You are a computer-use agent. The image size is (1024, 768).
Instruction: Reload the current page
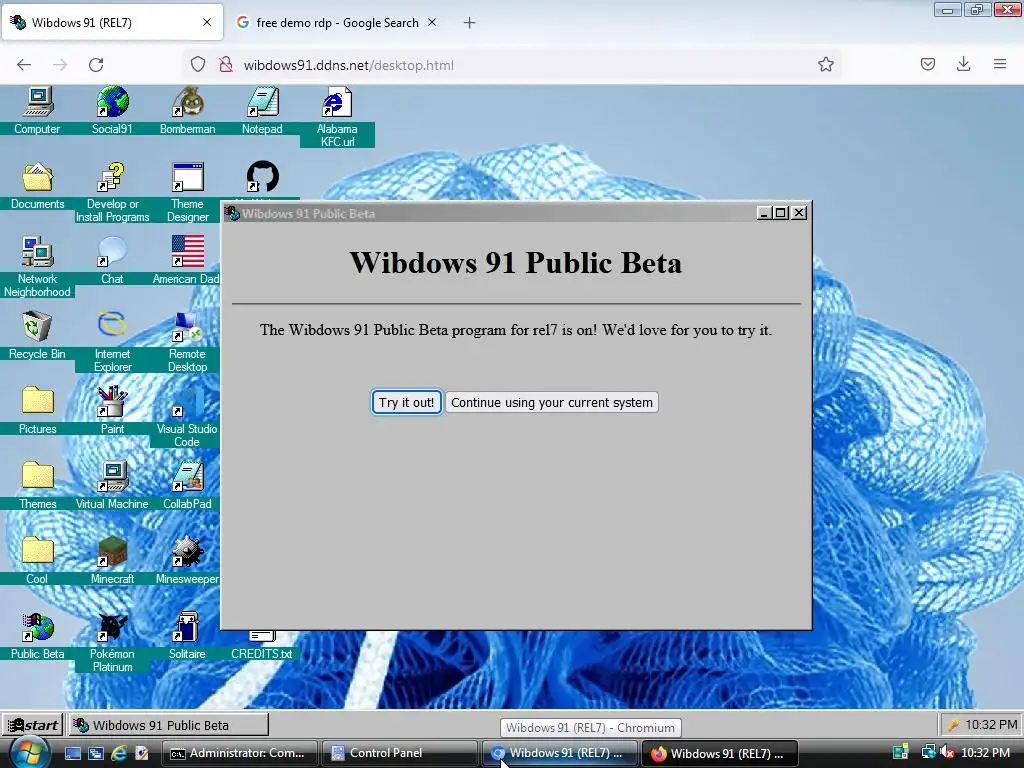(x=96, y=65)
